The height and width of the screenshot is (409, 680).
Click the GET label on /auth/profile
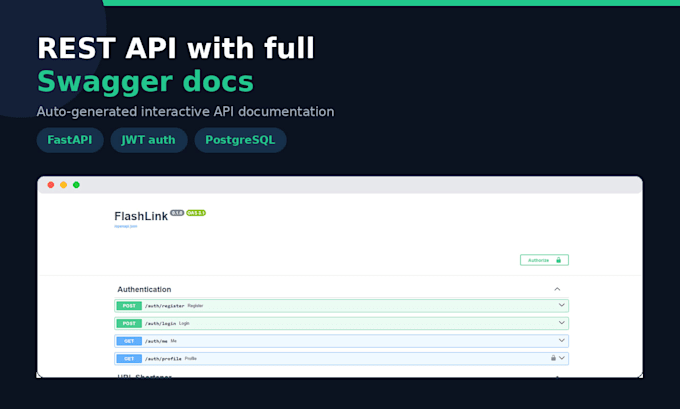[x=129, y=358]
